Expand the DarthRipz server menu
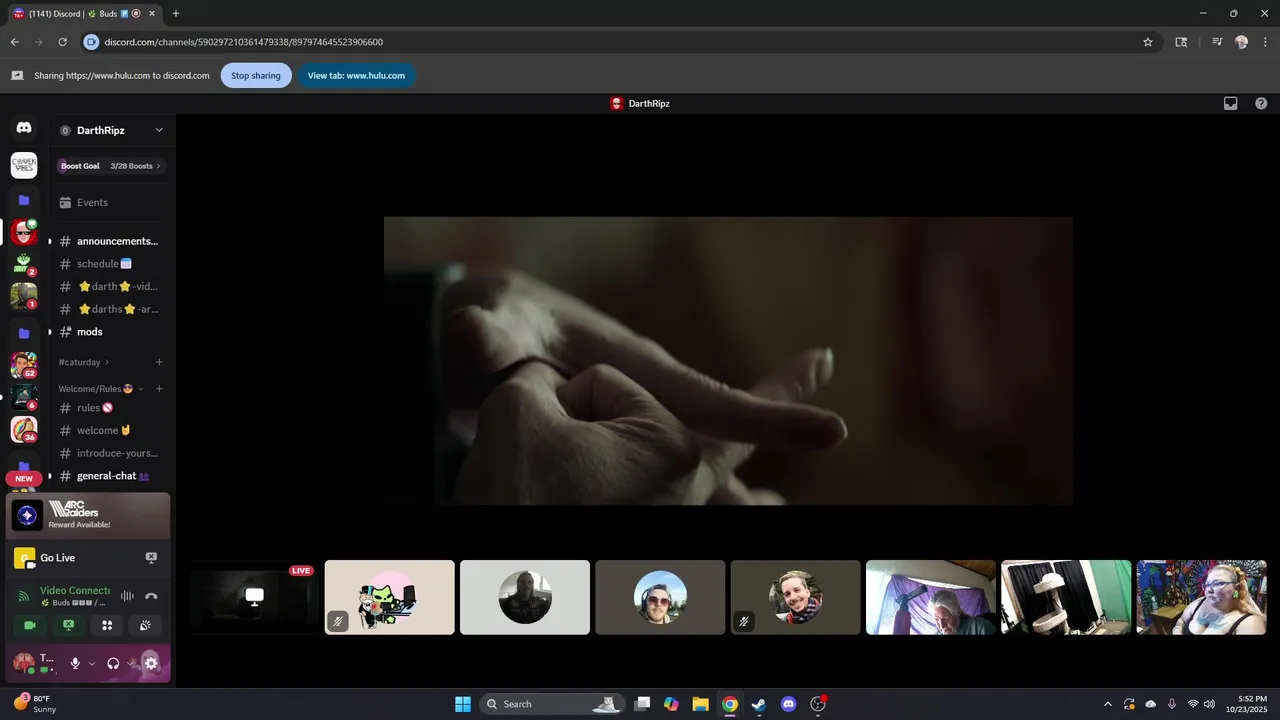Viewport: 1280px width, 720px height. coord(159,130)
